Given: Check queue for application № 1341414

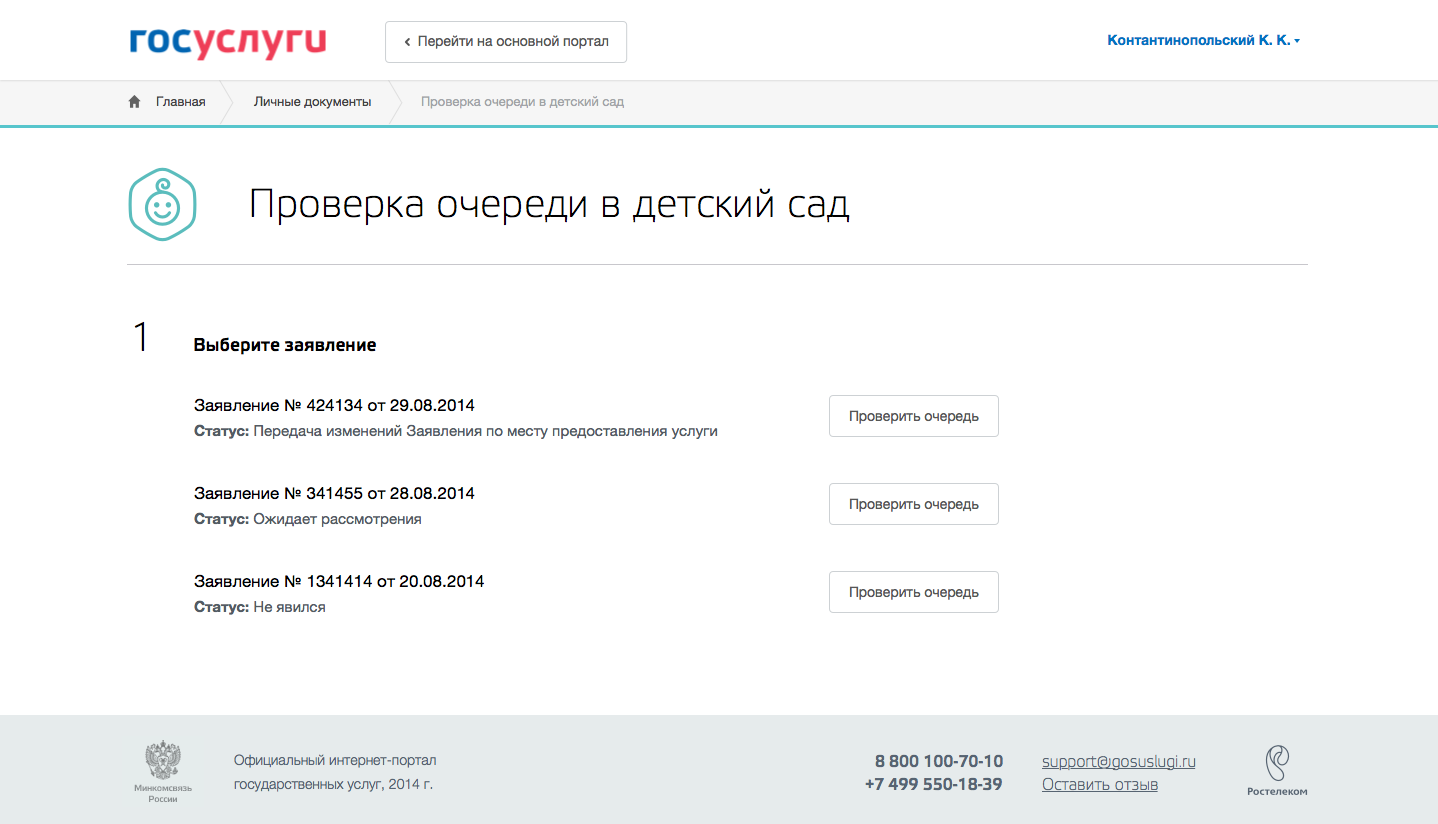Looking at the screenshot, I should coord(914,592).
